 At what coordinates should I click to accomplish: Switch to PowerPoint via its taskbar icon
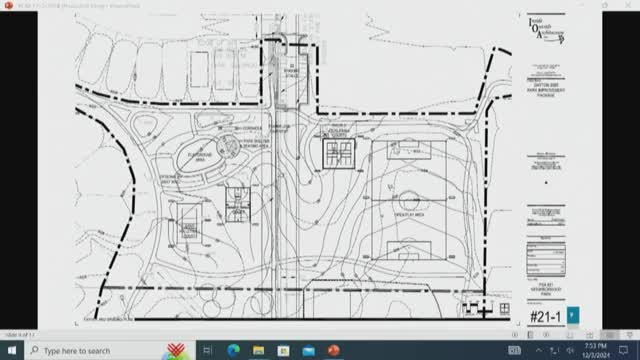tap(333, 350)
